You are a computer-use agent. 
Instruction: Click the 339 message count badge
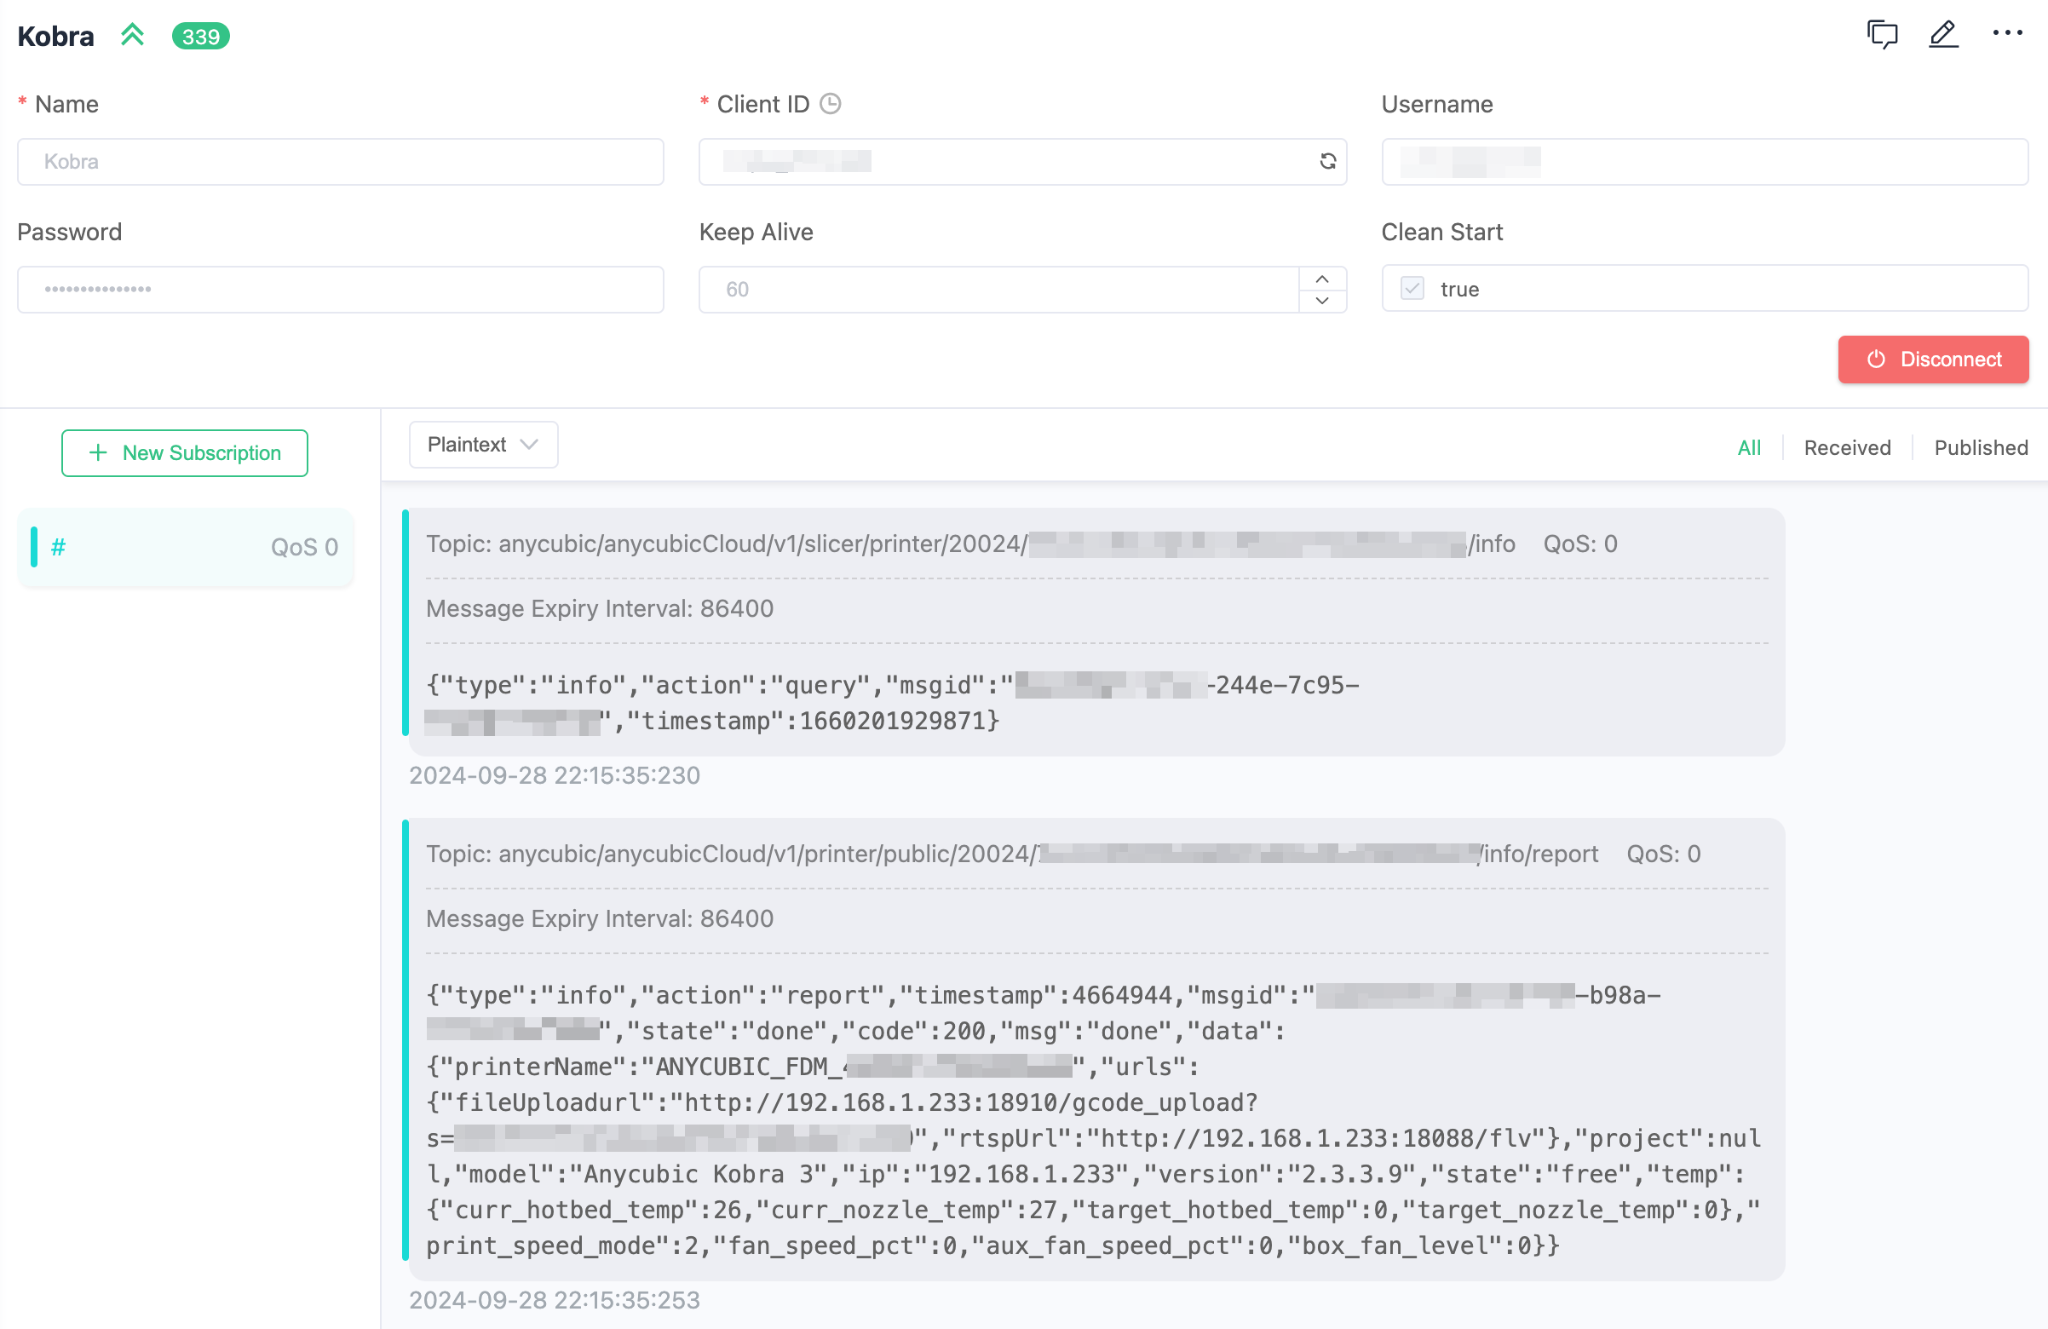[x=201, y=37]
